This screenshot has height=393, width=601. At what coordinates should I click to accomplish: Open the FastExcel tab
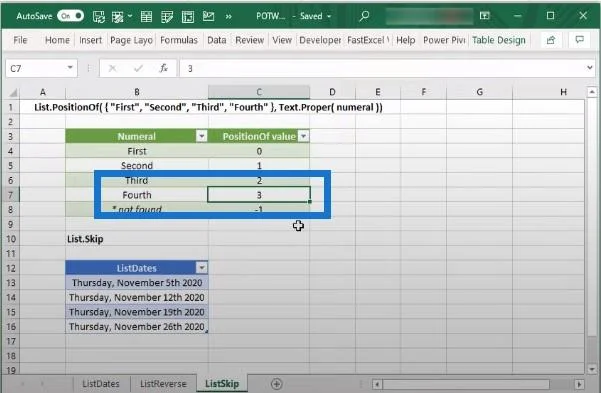point(368,40)
